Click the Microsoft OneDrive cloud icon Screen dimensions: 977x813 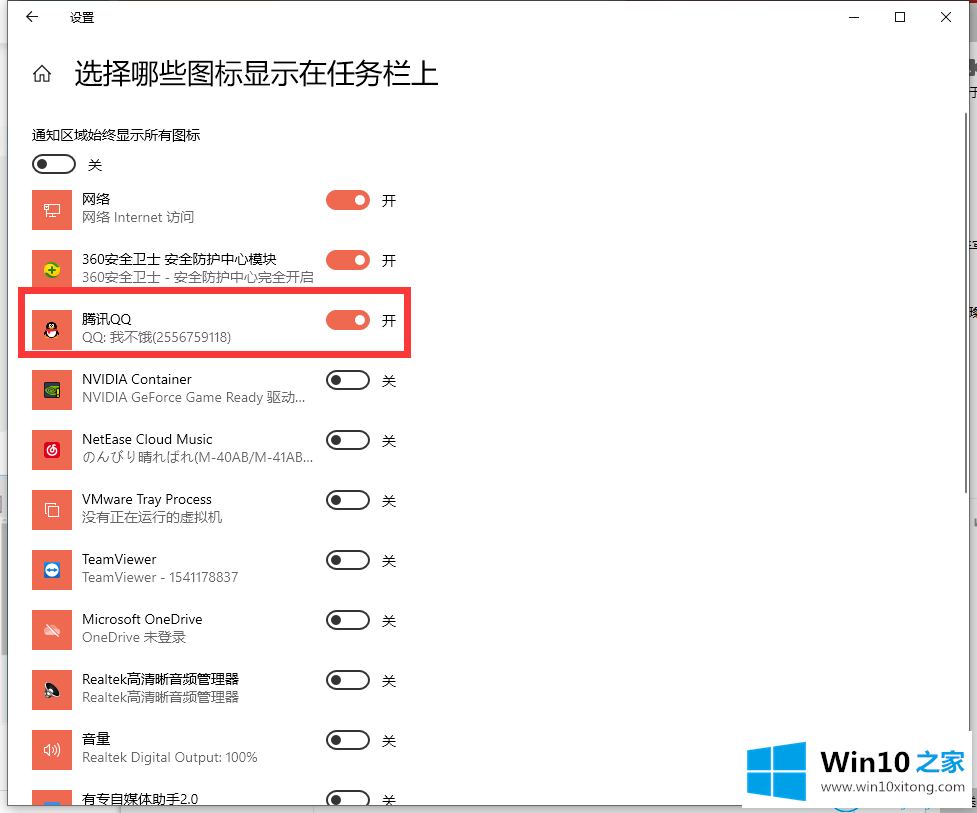52,630
